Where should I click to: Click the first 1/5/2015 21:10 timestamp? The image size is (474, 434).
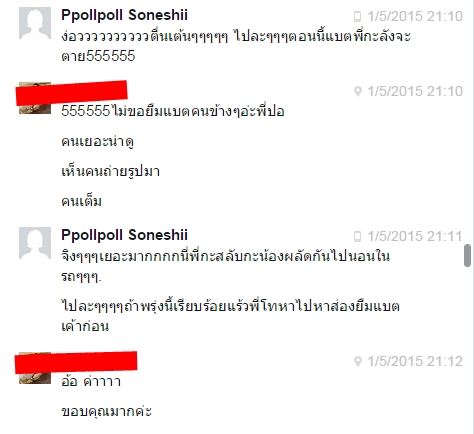(x=415, y=16)
